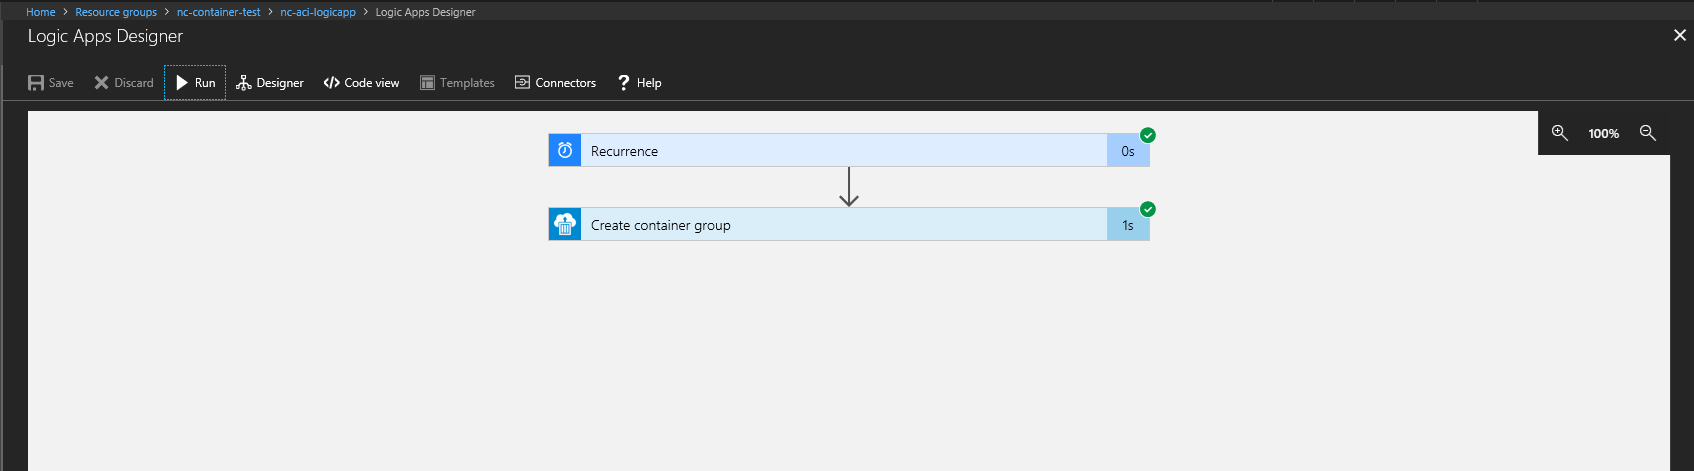Zoom out with the magnifier minus icon

click(1648, 133)
